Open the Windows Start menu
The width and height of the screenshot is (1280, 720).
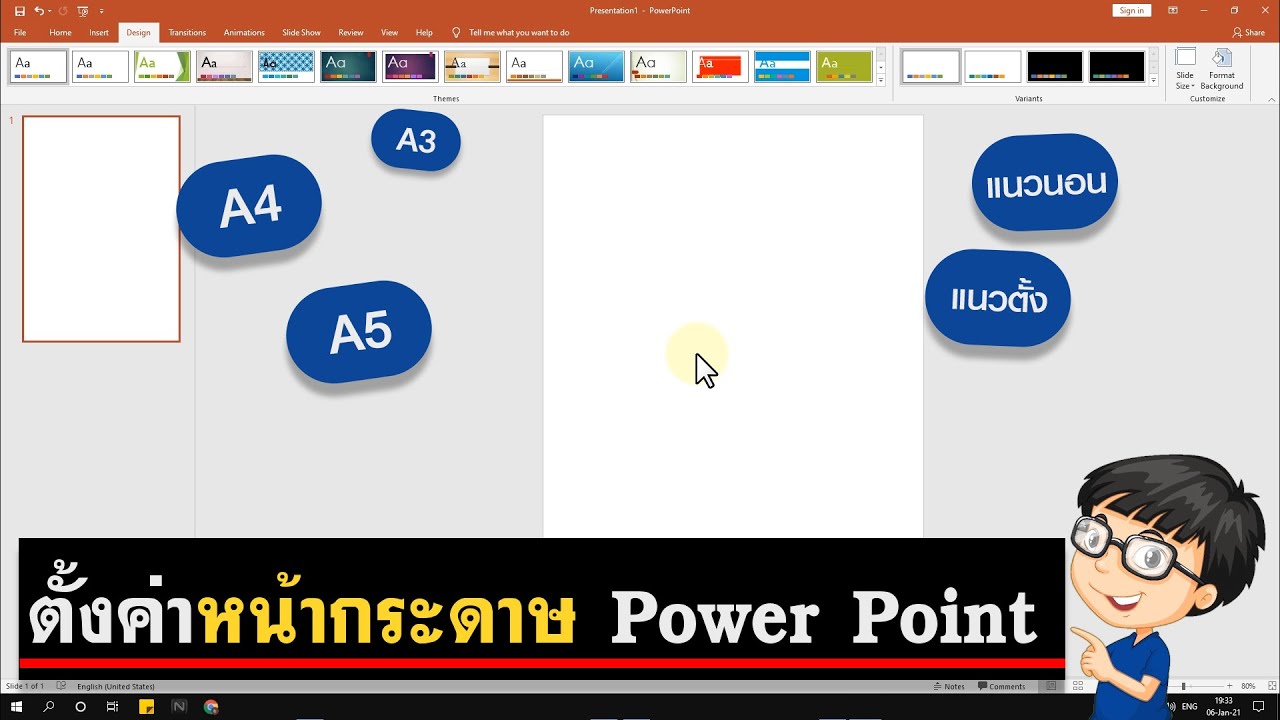pos(17,707)
